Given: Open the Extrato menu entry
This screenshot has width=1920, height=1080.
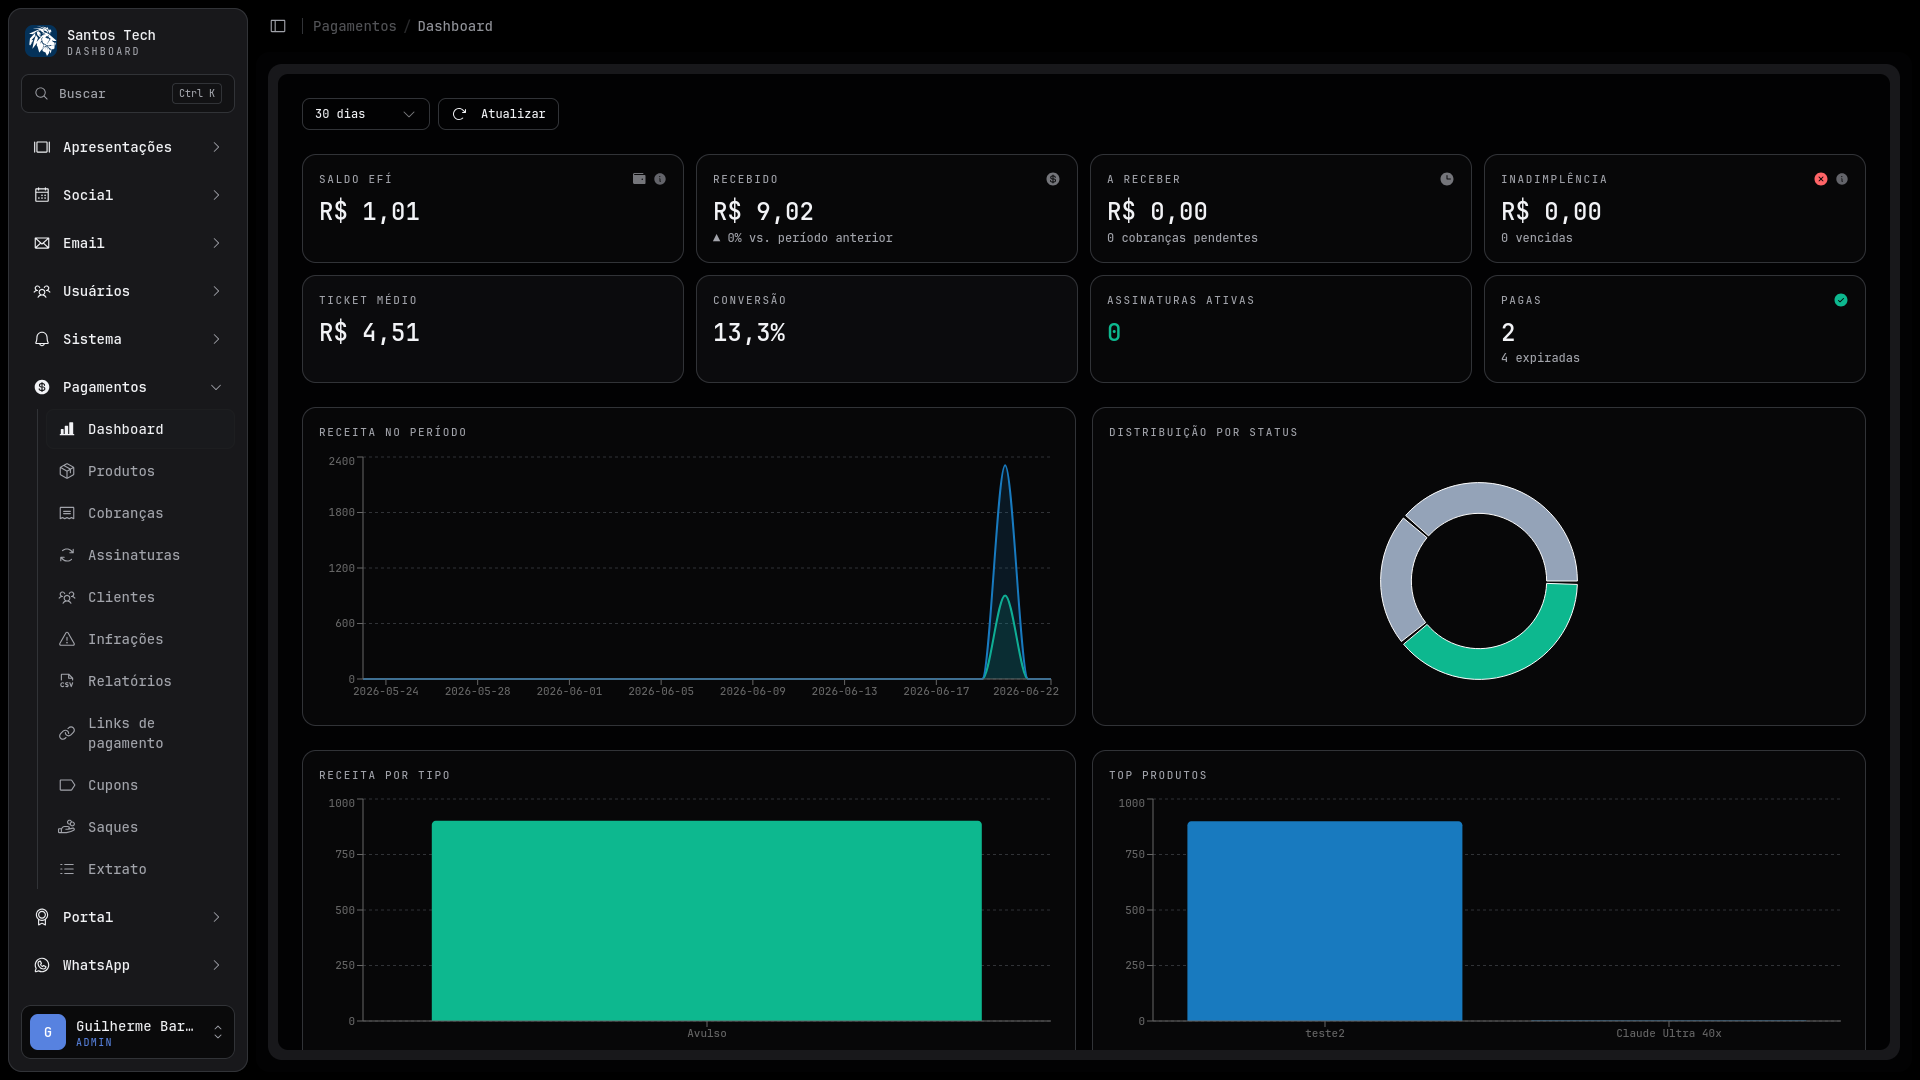Looking at the screenshot, I should coord(140,869).
